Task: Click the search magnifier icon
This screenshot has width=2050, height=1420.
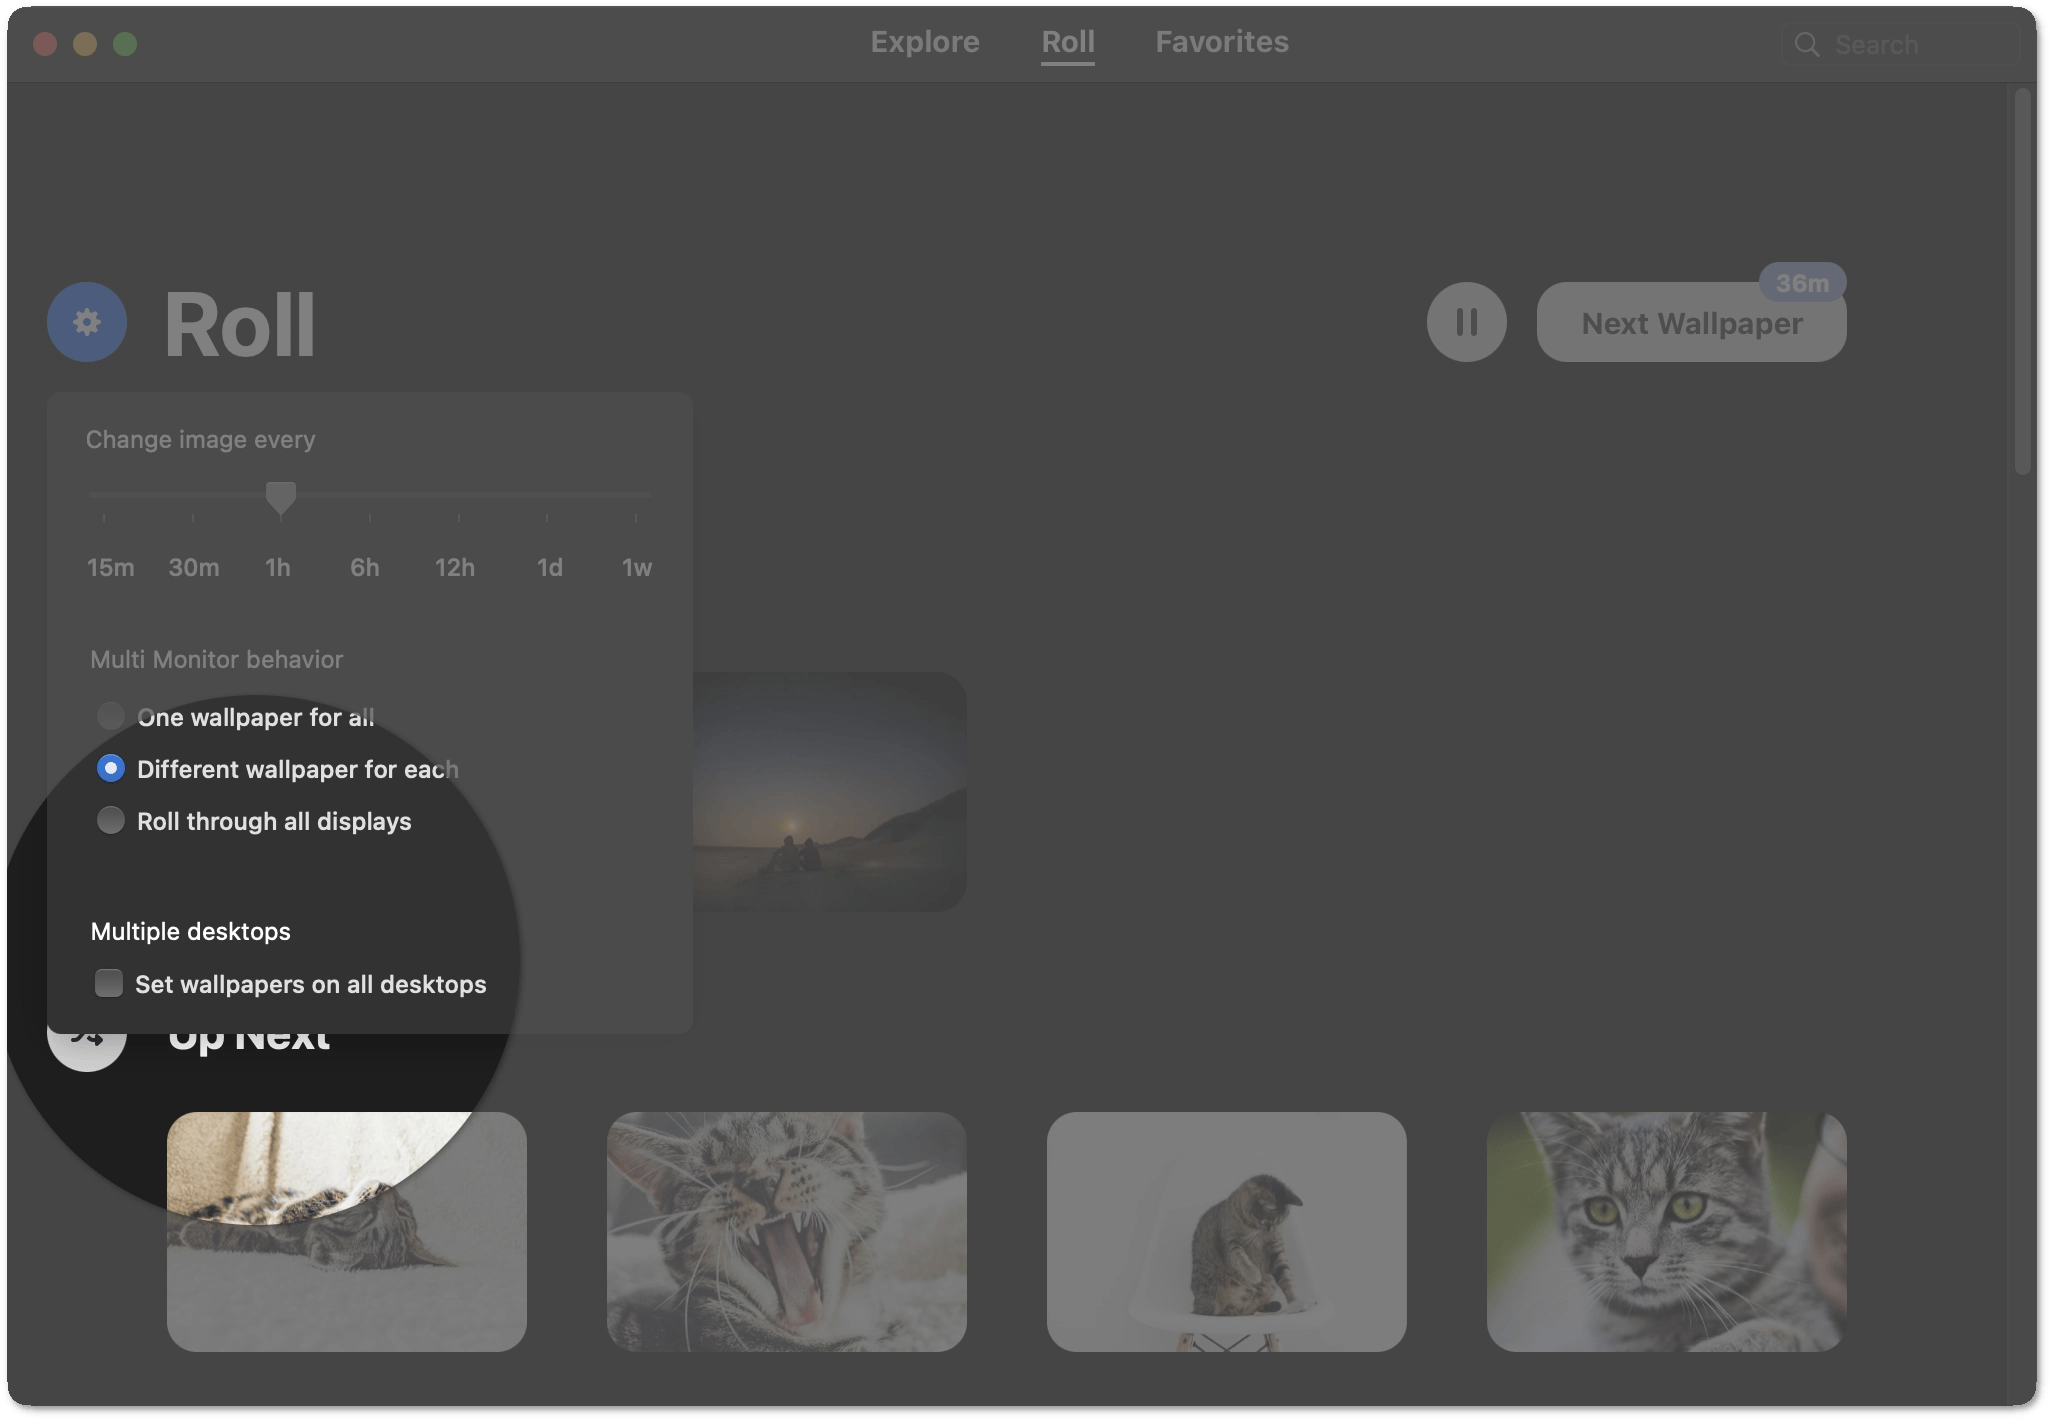Action: [x=1806, y=45]
